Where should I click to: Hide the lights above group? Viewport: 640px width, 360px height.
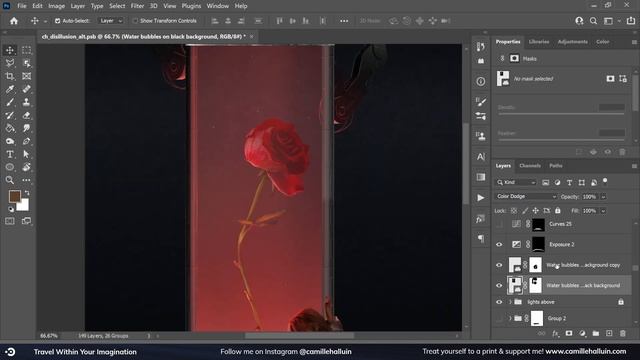(499, 302)
